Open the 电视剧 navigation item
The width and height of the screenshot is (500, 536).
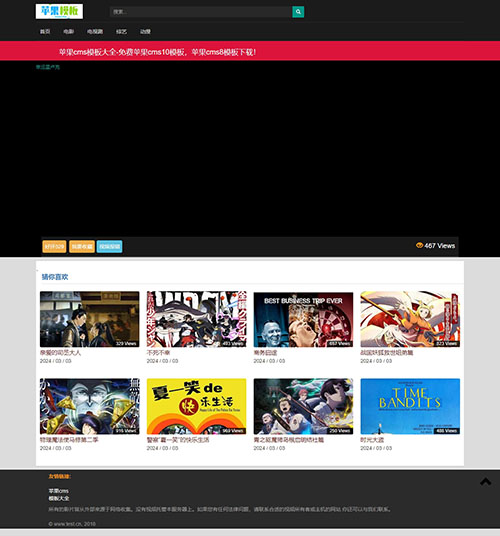(95, 31)
